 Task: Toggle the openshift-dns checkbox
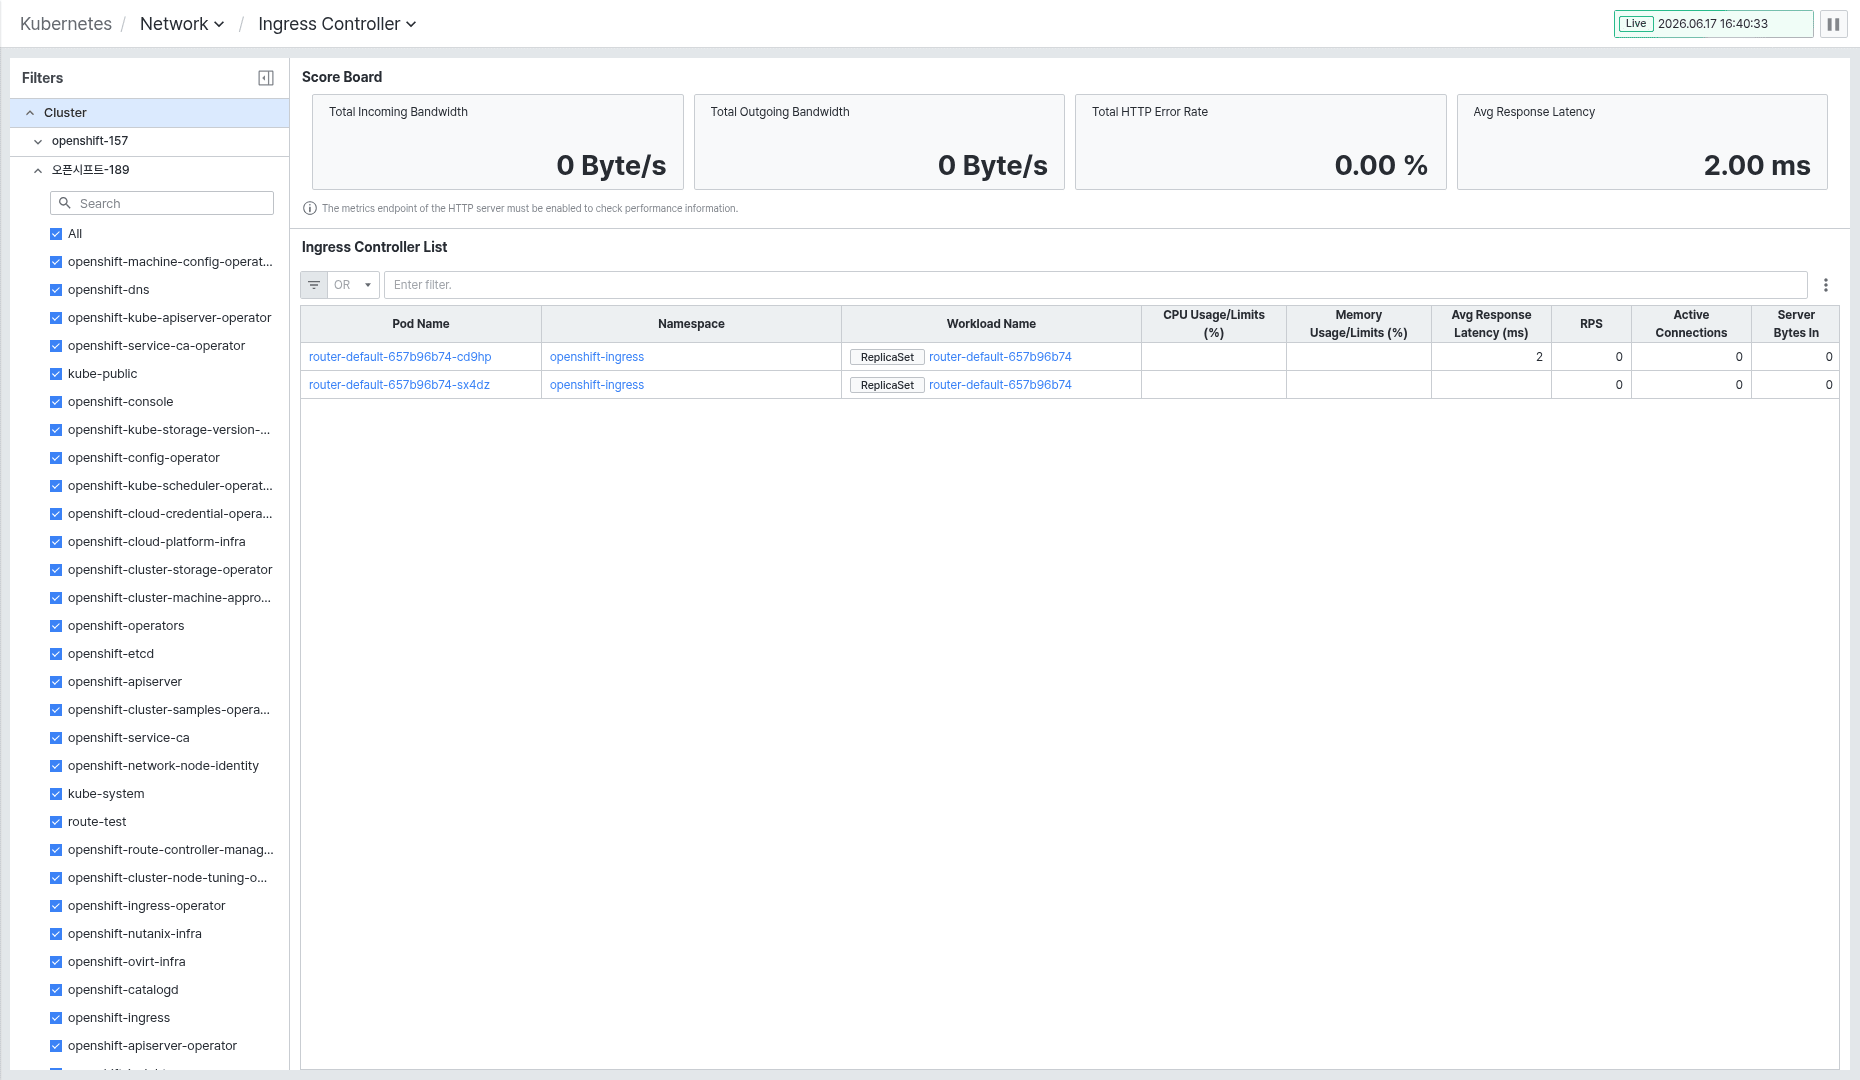click(56, 290)
